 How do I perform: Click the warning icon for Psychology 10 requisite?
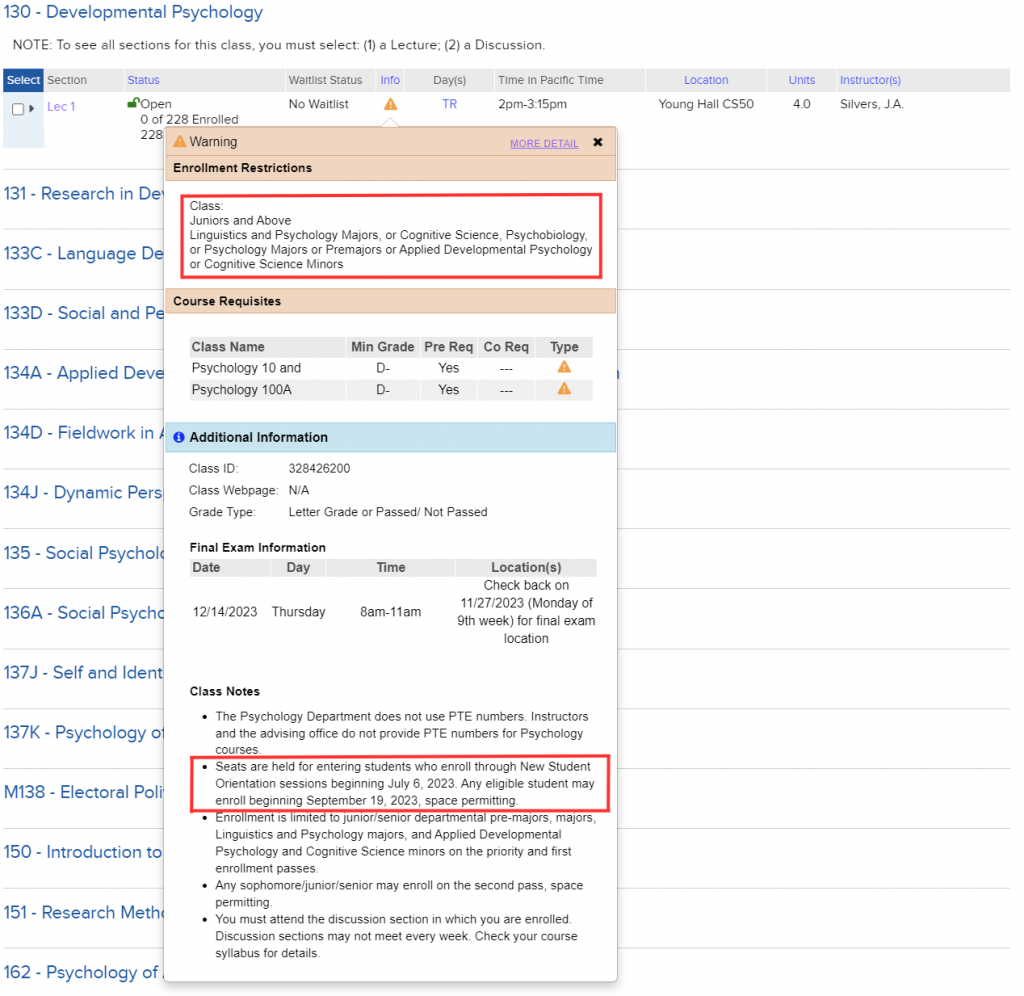[x=564, y=367]
